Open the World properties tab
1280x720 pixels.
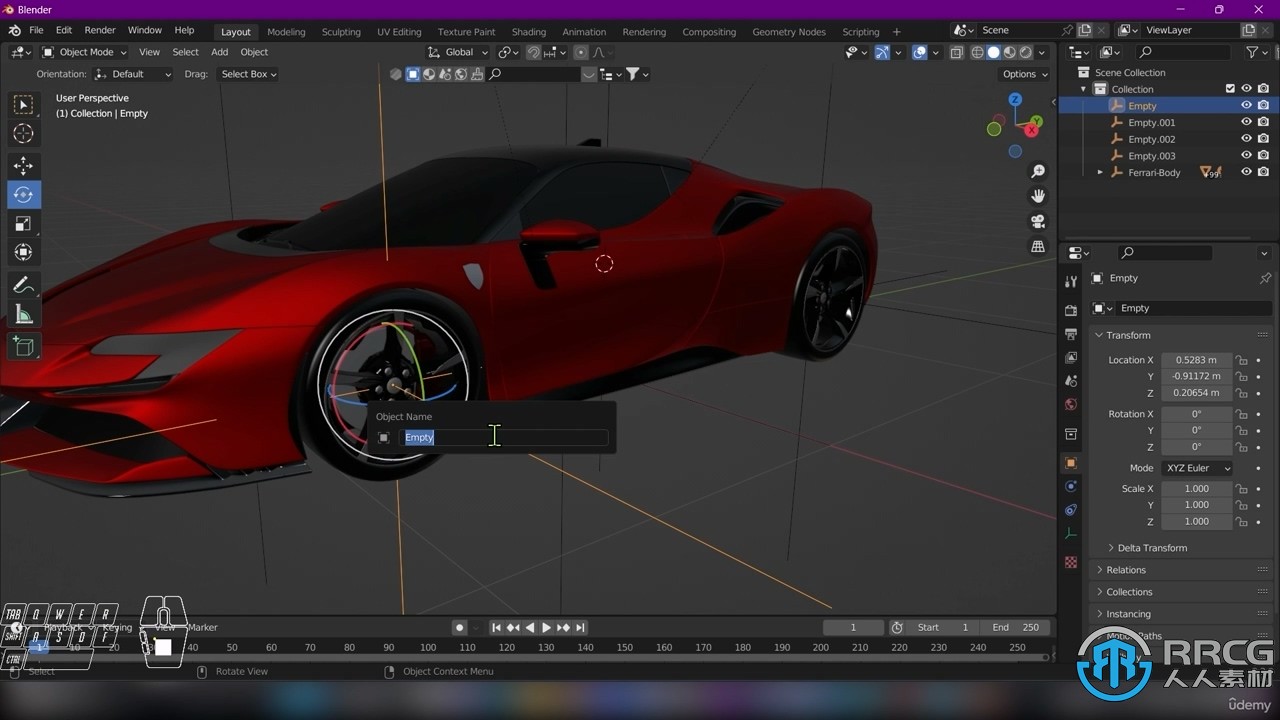[1071, 405]
